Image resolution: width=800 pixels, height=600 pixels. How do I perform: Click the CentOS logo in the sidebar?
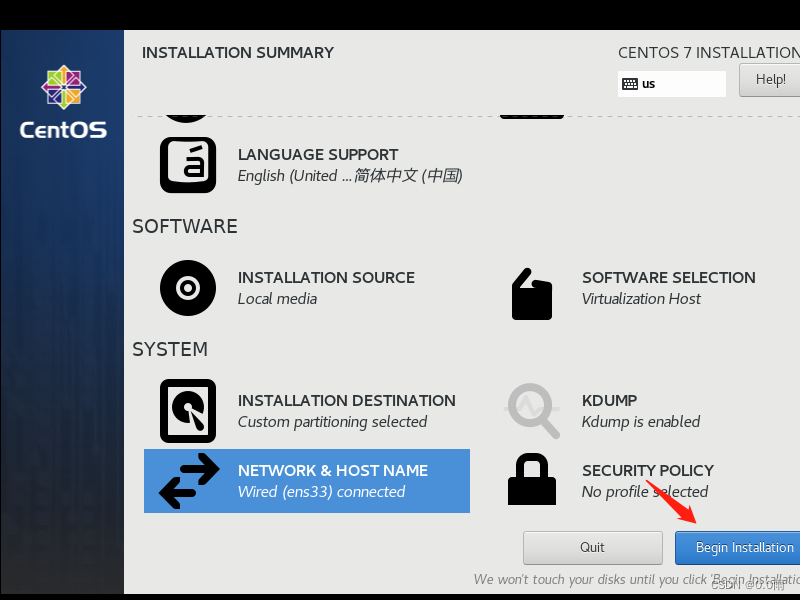coord(63,102)
